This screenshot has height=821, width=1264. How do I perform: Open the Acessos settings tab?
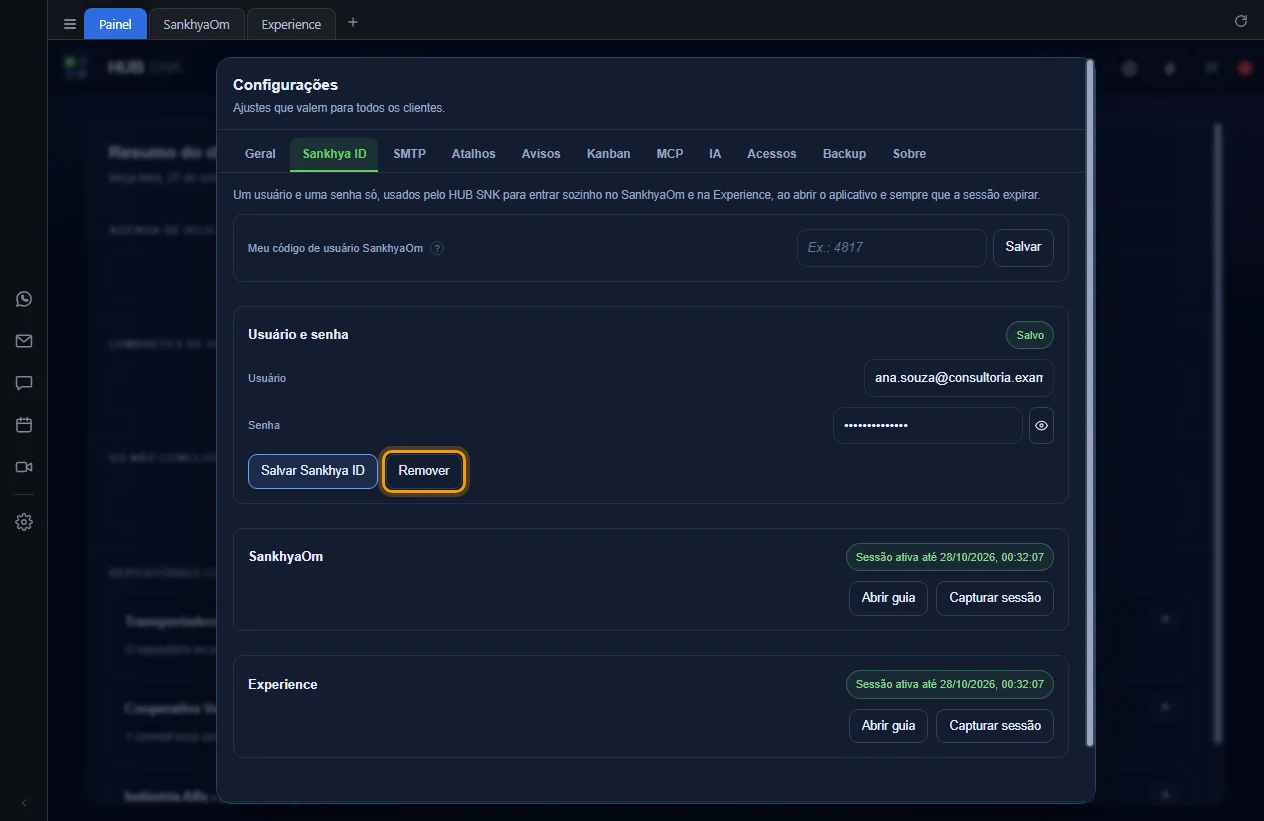[772, 154]
